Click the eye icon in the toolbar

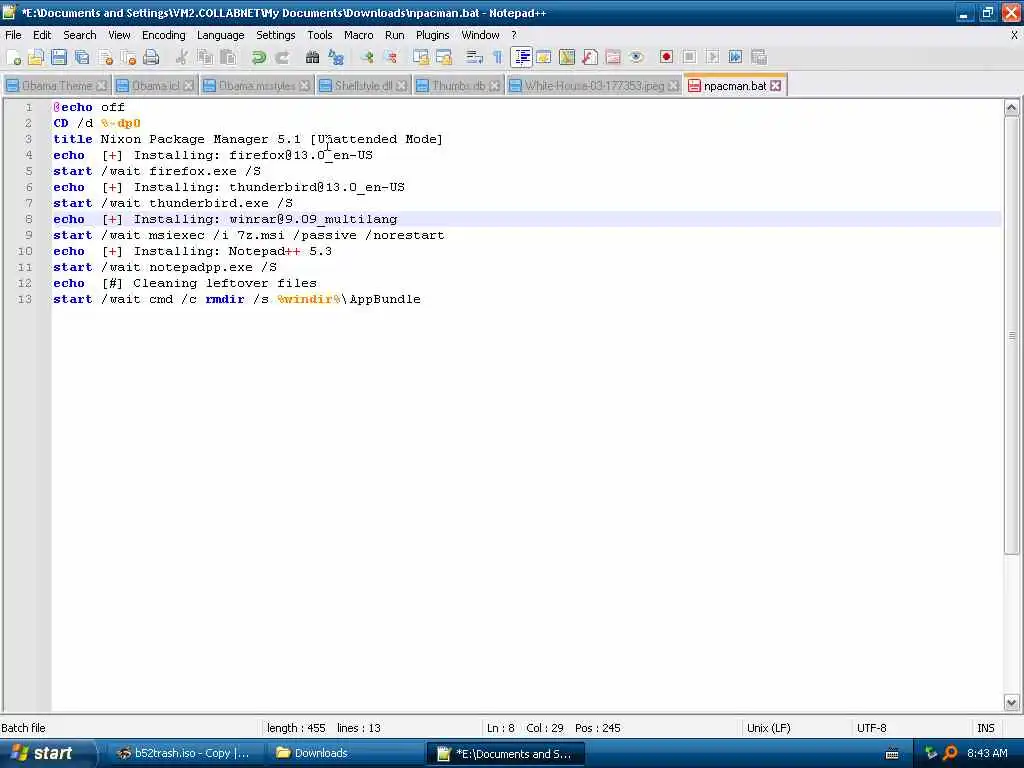(x=636, y=57)
